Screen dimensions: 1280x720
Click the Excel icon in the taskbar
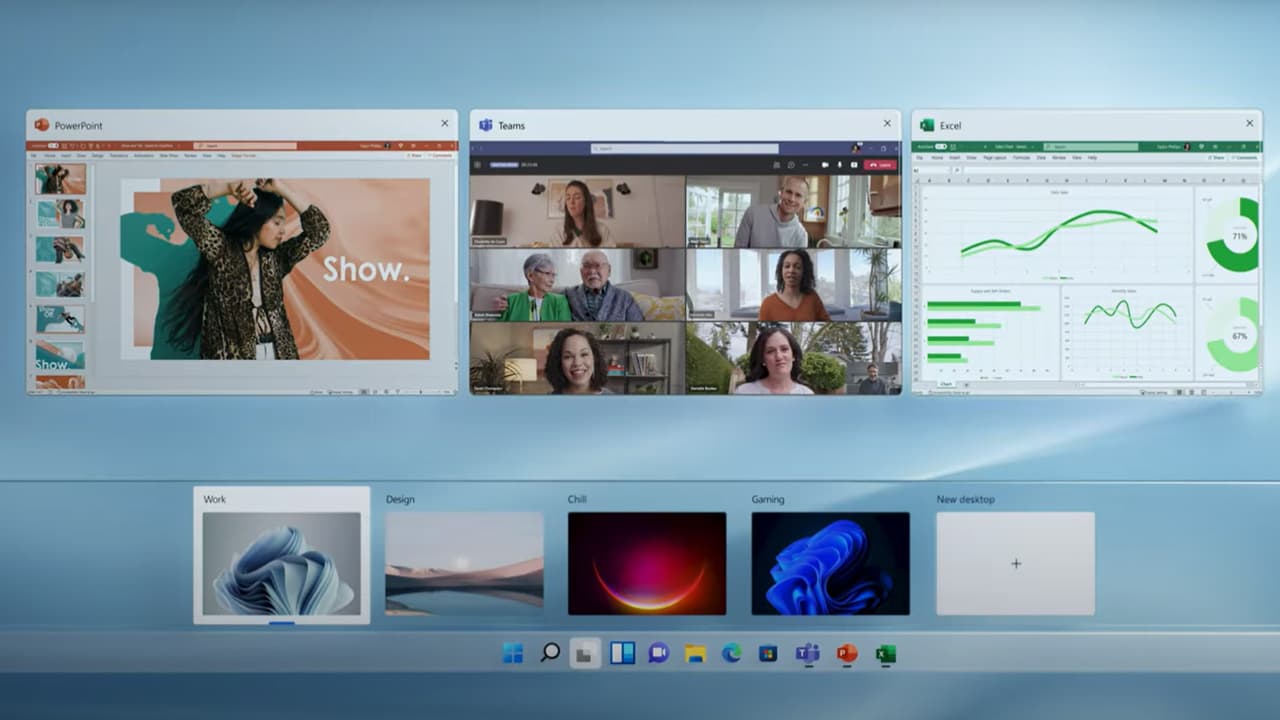[885, 654]
